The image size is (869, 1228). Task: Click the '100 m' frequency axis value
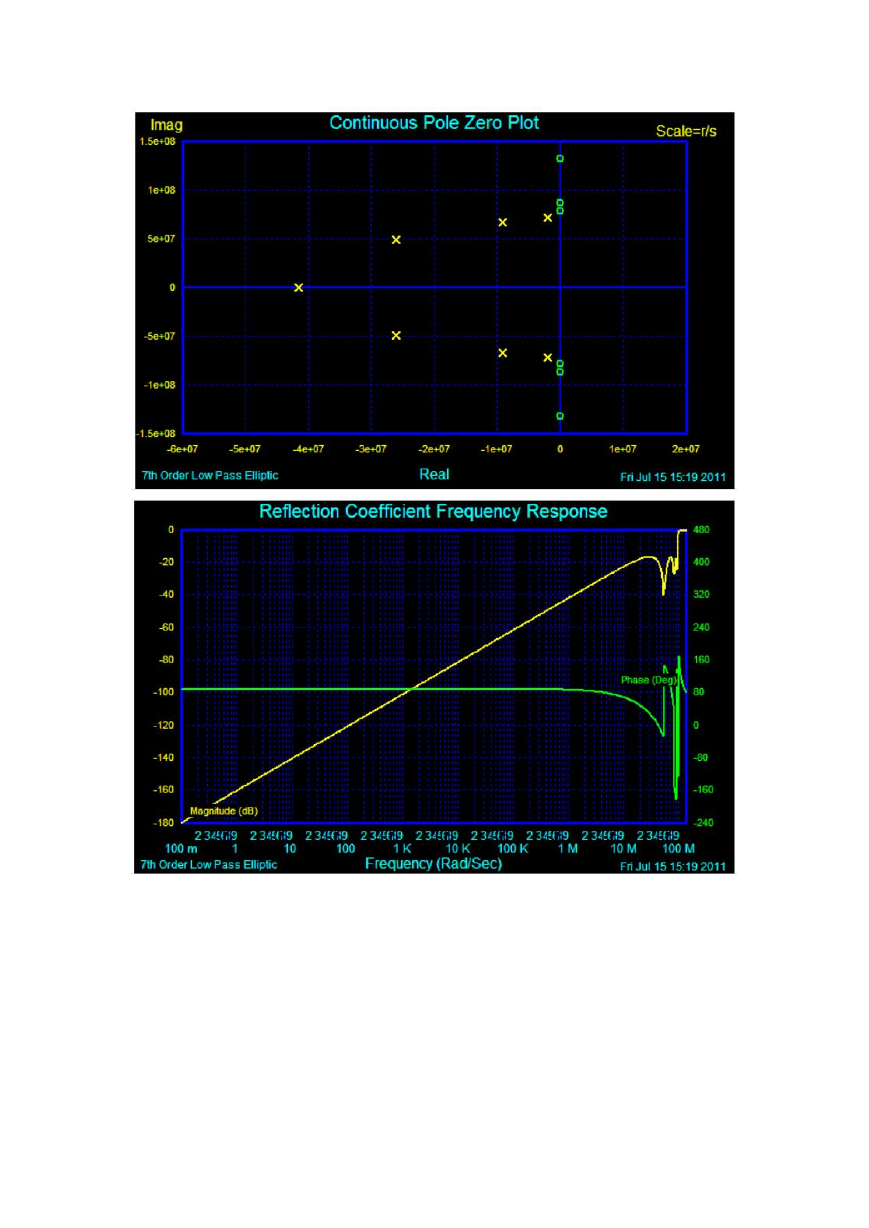(x=181, y=849)
